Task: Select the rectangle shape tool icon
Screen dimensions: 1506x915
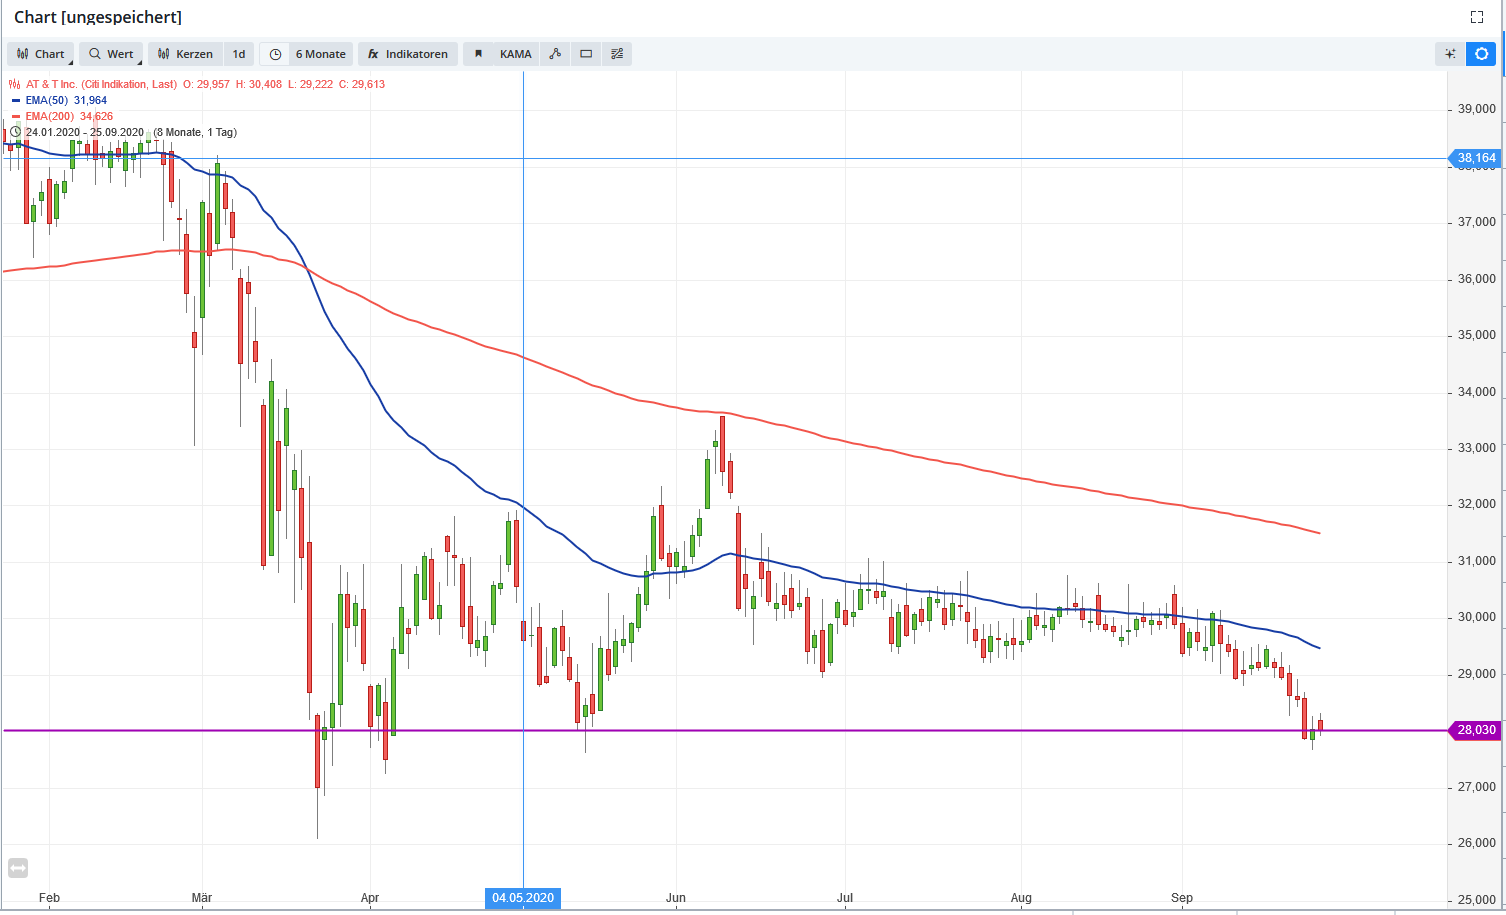Action: click(x=586, y=54)
